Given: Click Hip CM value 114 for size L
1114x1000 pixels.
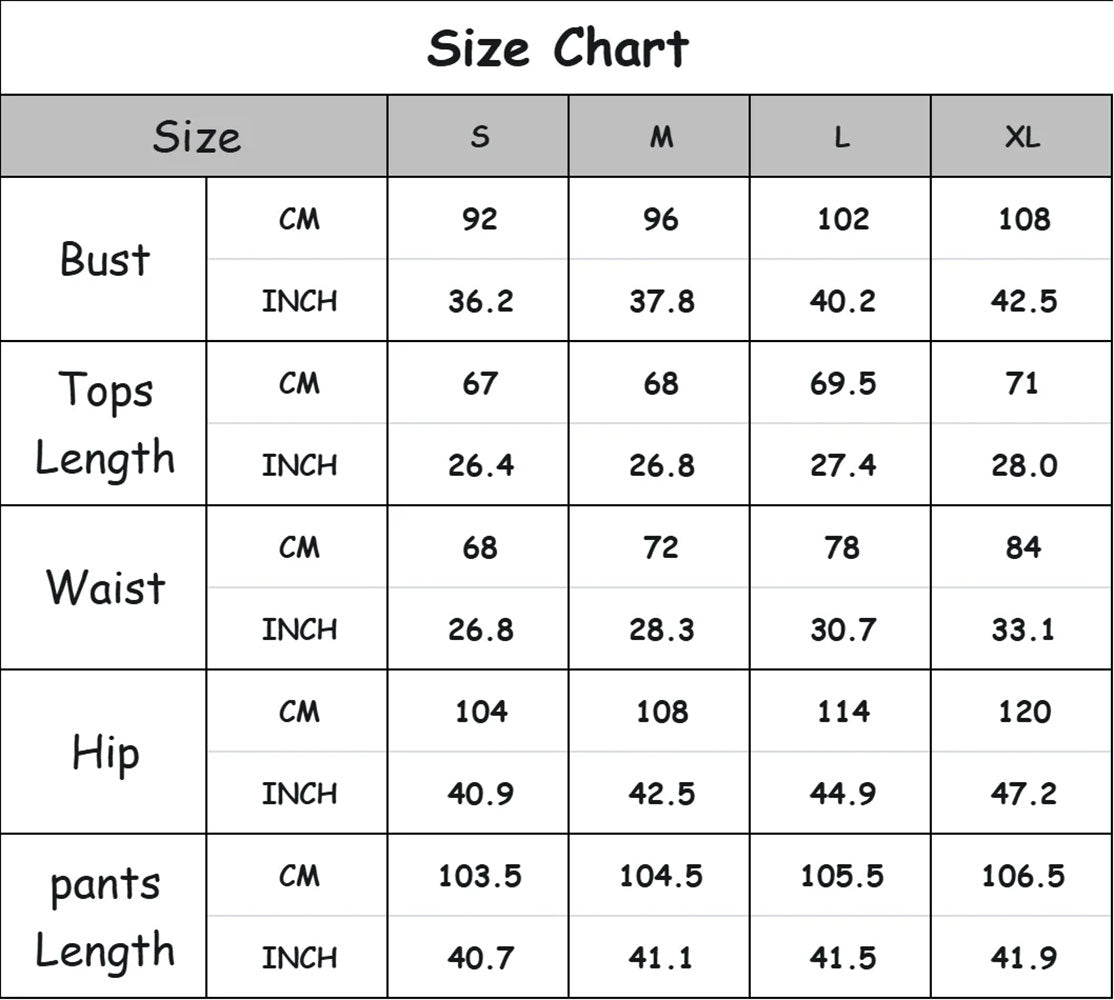Looking at the screenshot, I should click(x=841, y=711).
